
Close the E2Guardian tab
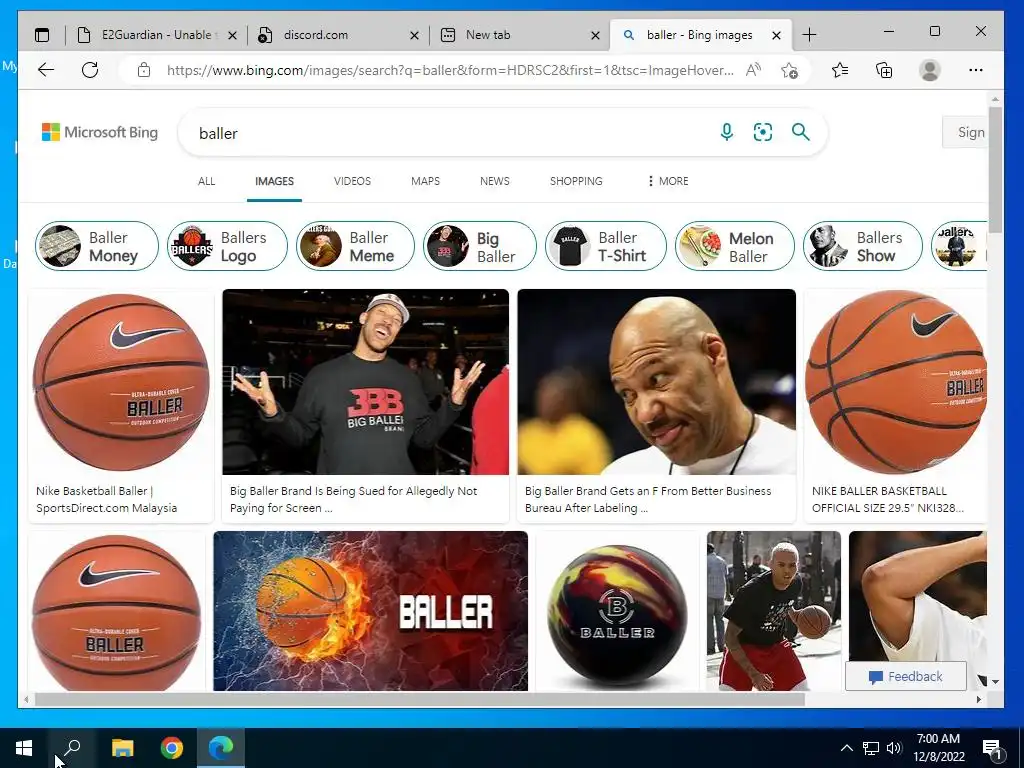click(x=232, y=35)
